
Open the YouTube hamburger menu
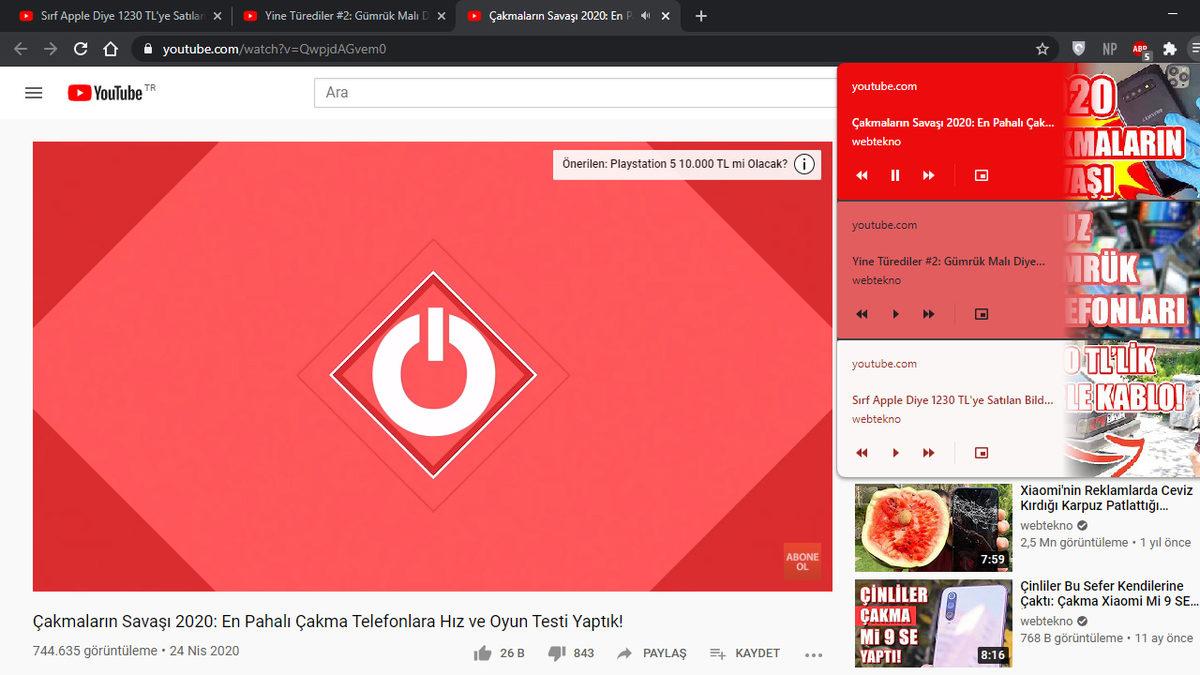tap(33, 92)
